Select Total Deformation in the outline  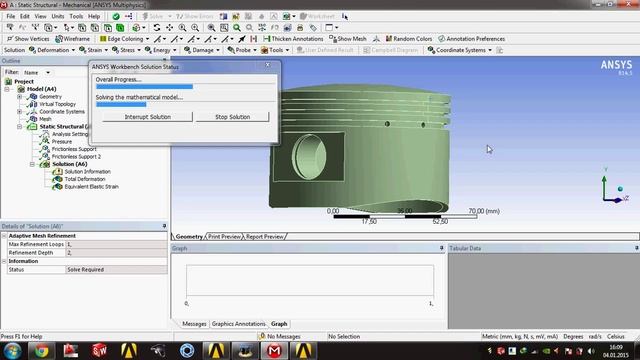[85, 179]
